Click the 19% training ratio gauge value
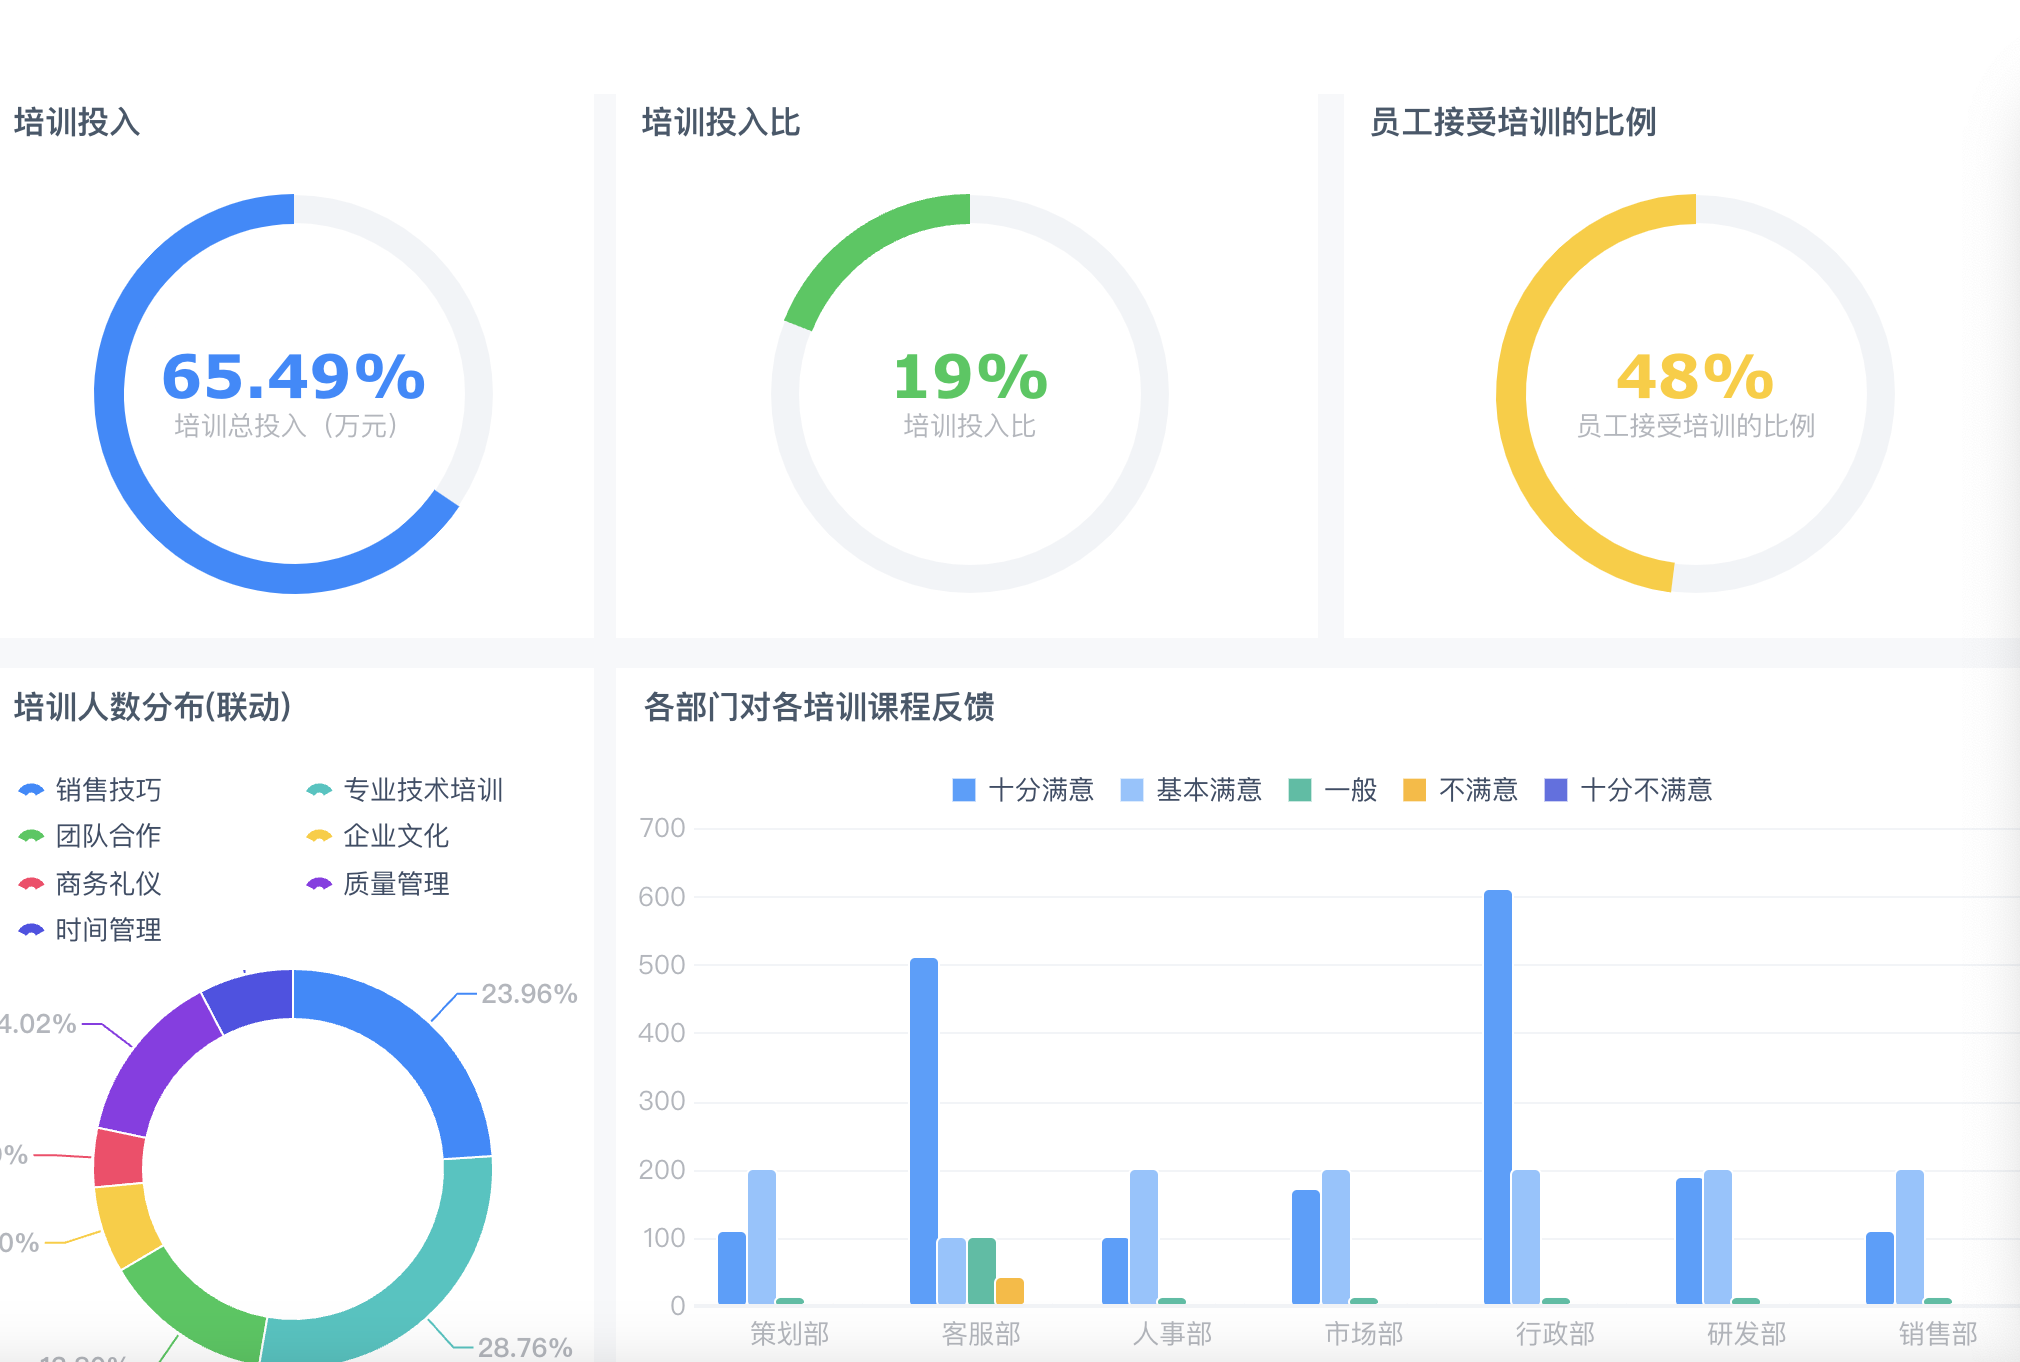This screenshot has height=1362, width=2020. 970,377
